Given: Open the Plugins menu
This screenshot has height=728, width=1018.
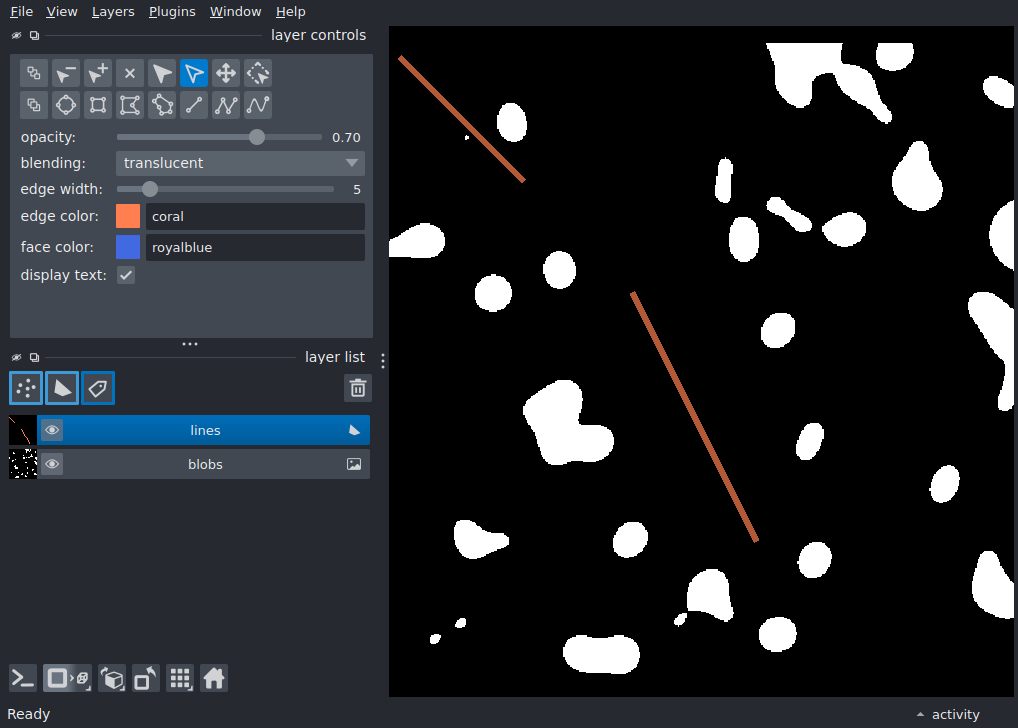Looking at the screenshot, I should (172, 12).
